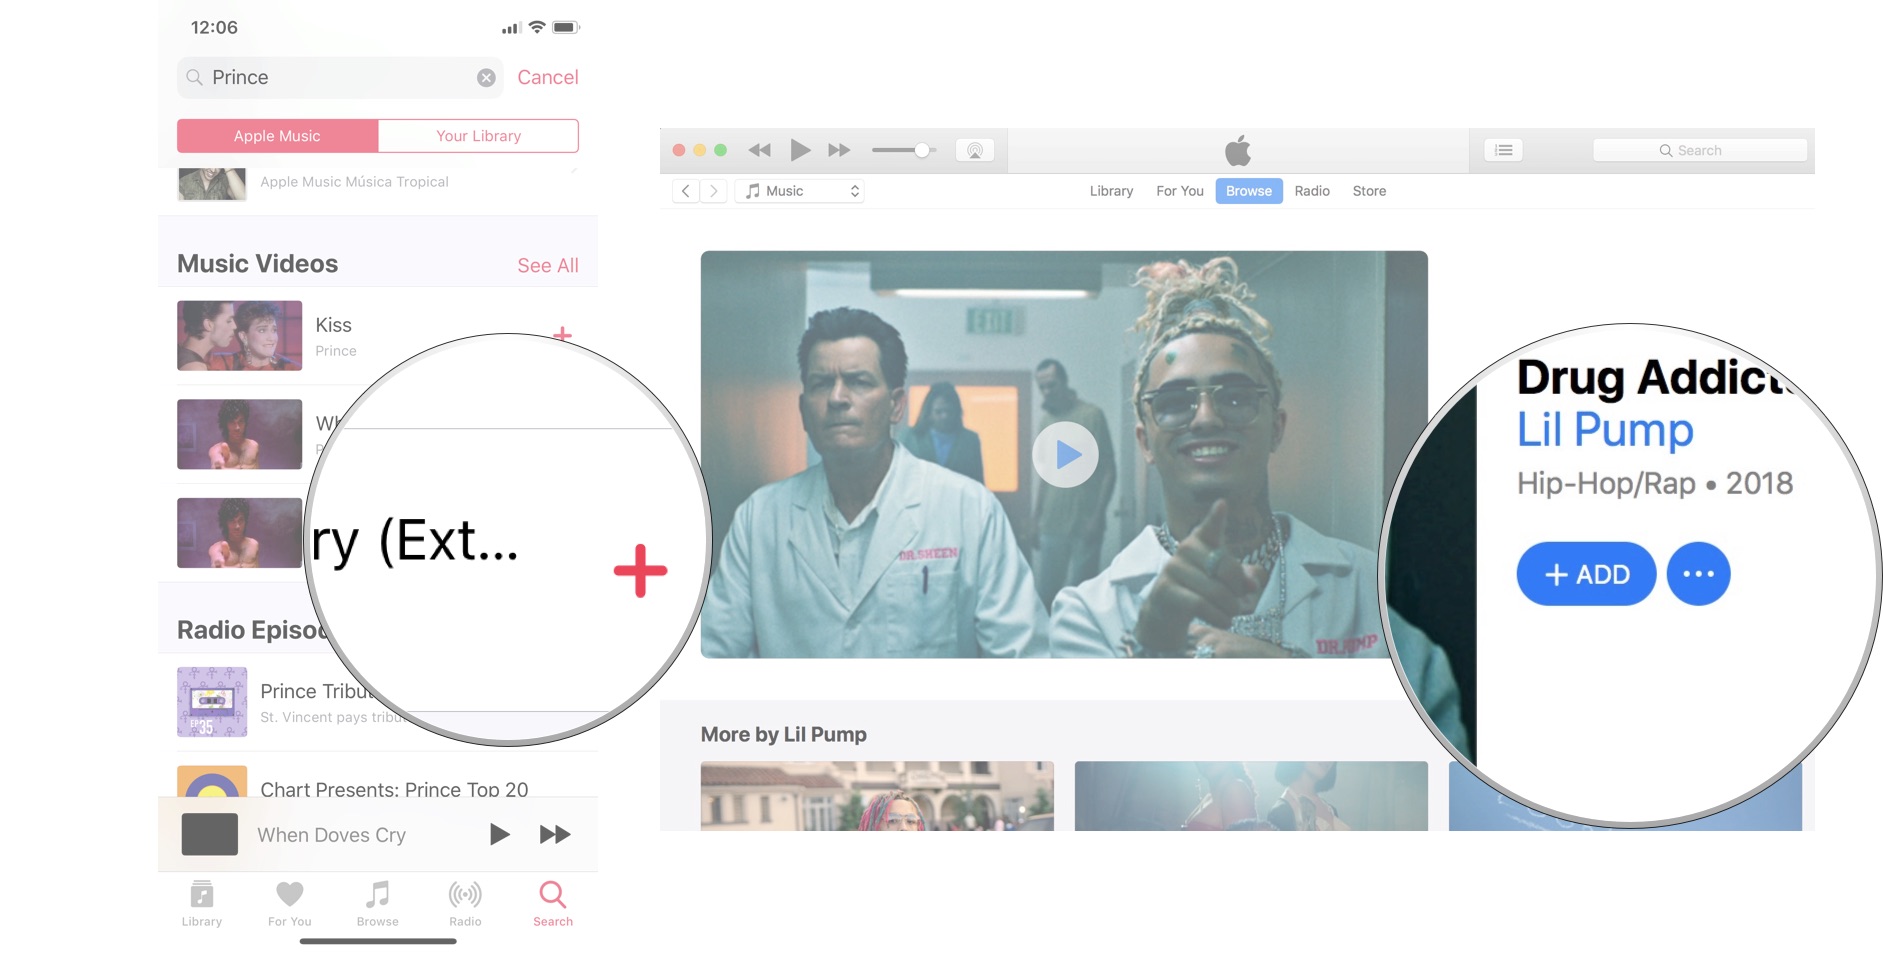Add the Kiss video with the plus icon

[562, 334]
